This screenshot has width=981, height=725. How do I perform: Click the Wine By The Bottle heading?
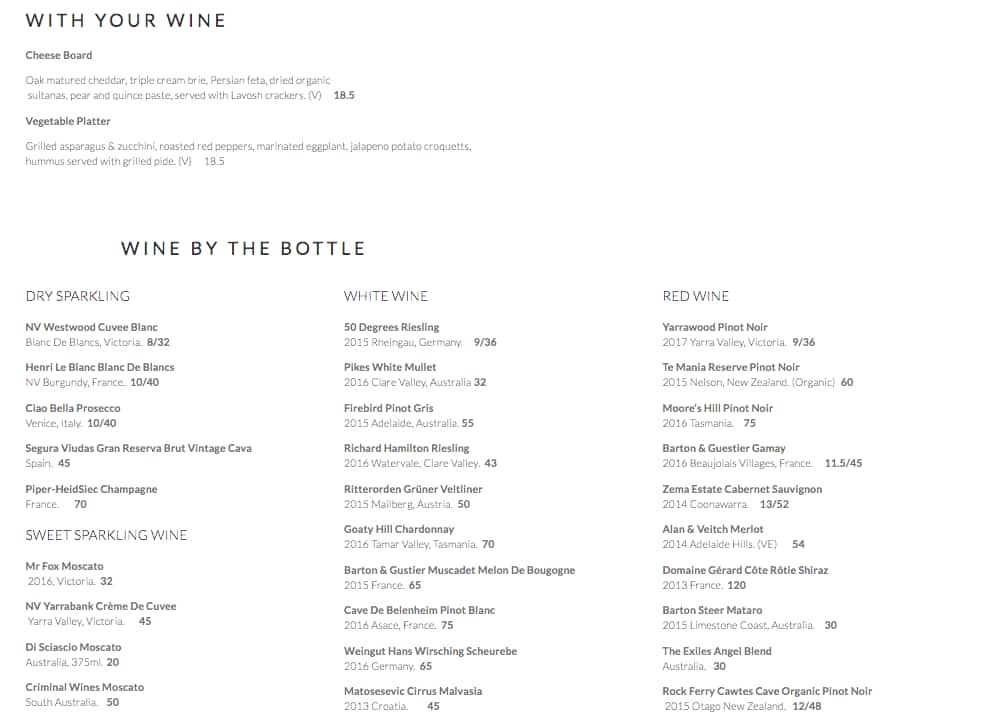243,248
